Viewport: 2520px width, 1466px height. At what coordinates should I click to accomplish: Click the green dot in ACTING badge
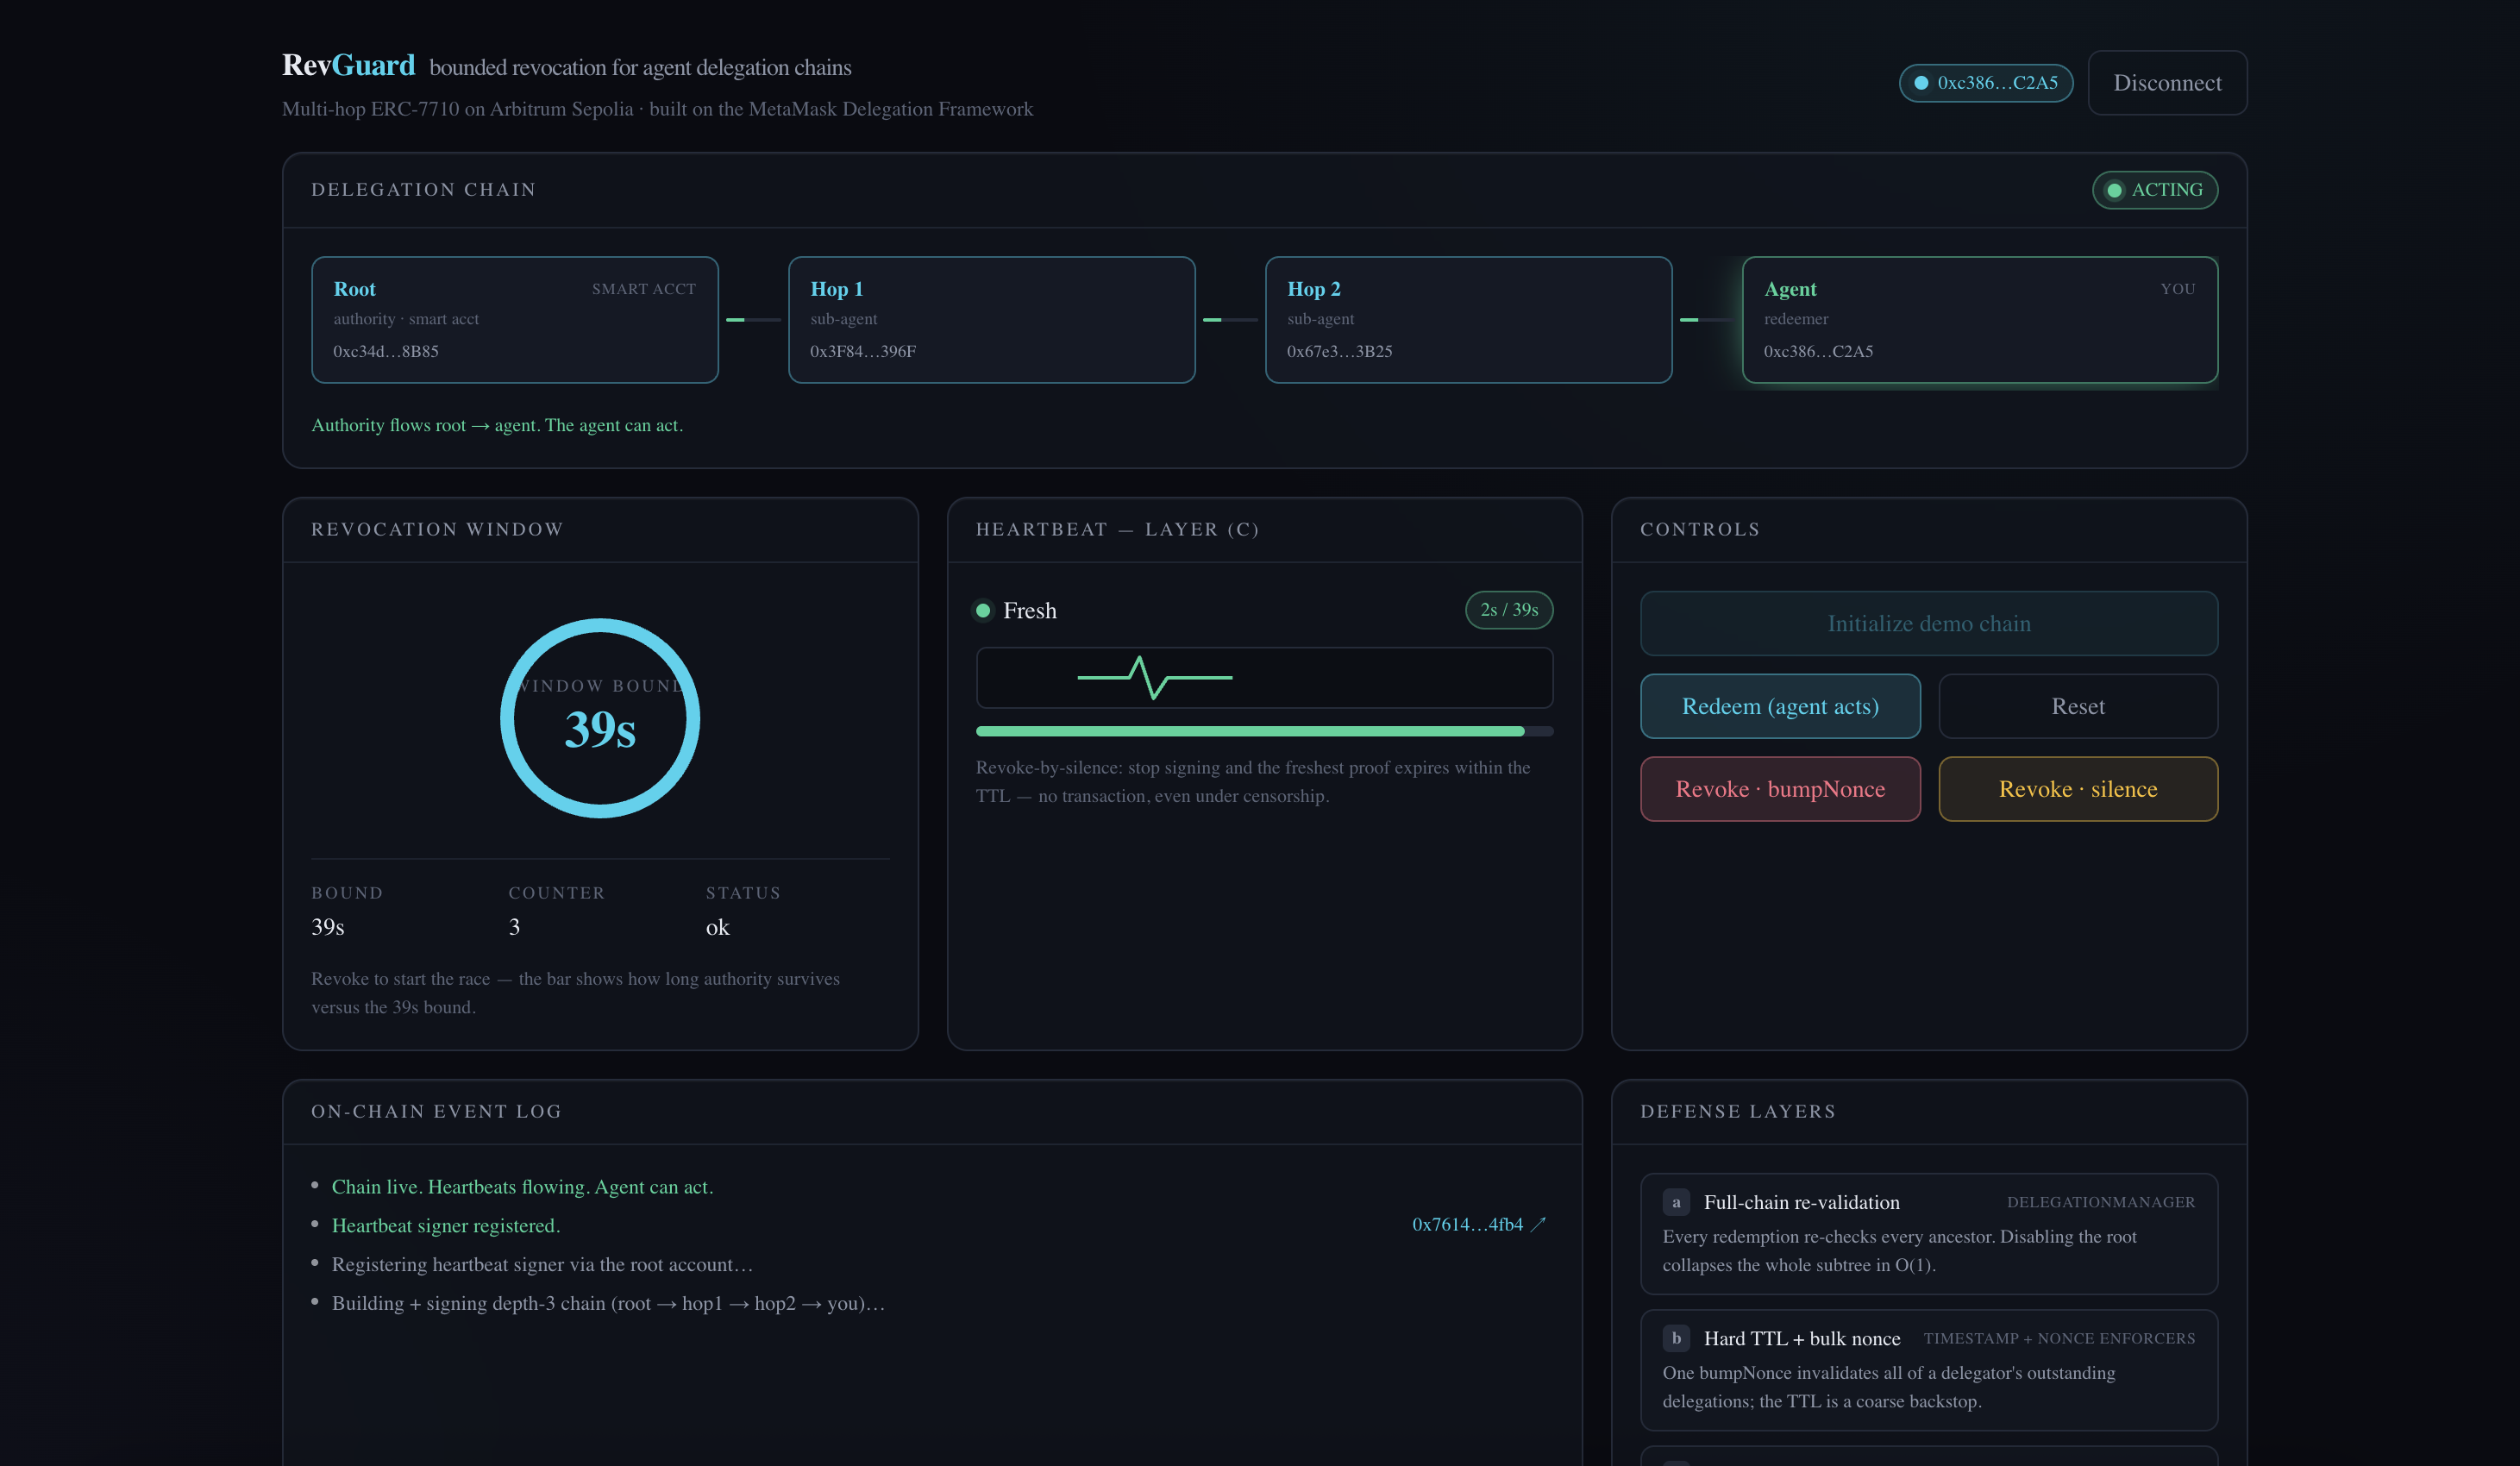[x=2114, y=190]
